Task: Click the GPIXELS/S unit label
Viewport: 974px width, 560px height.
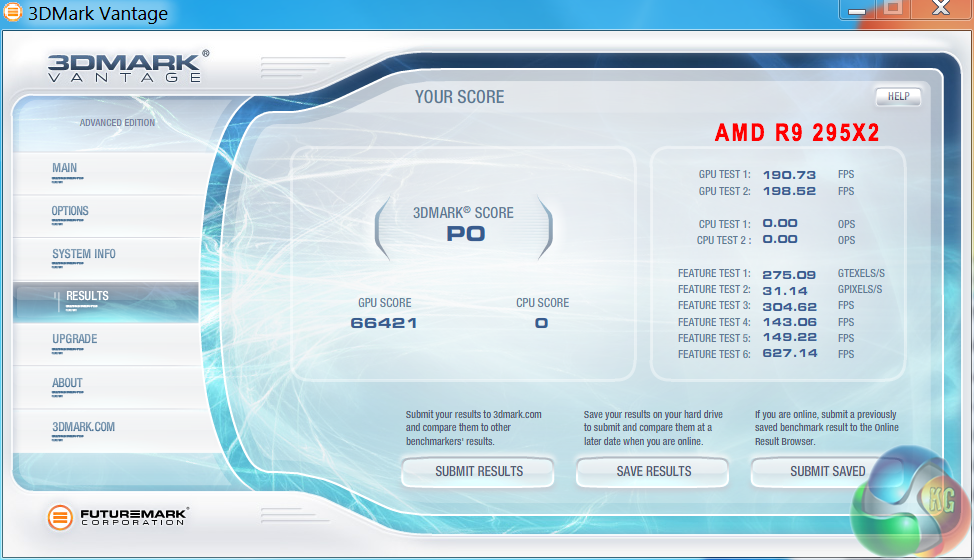Action: [860, 289]
